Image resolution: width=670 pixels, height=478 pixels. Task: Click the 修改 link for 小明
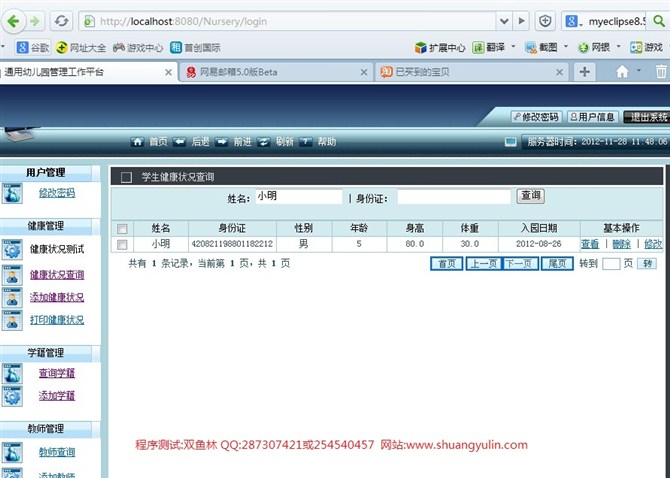[x=653, y=244]
